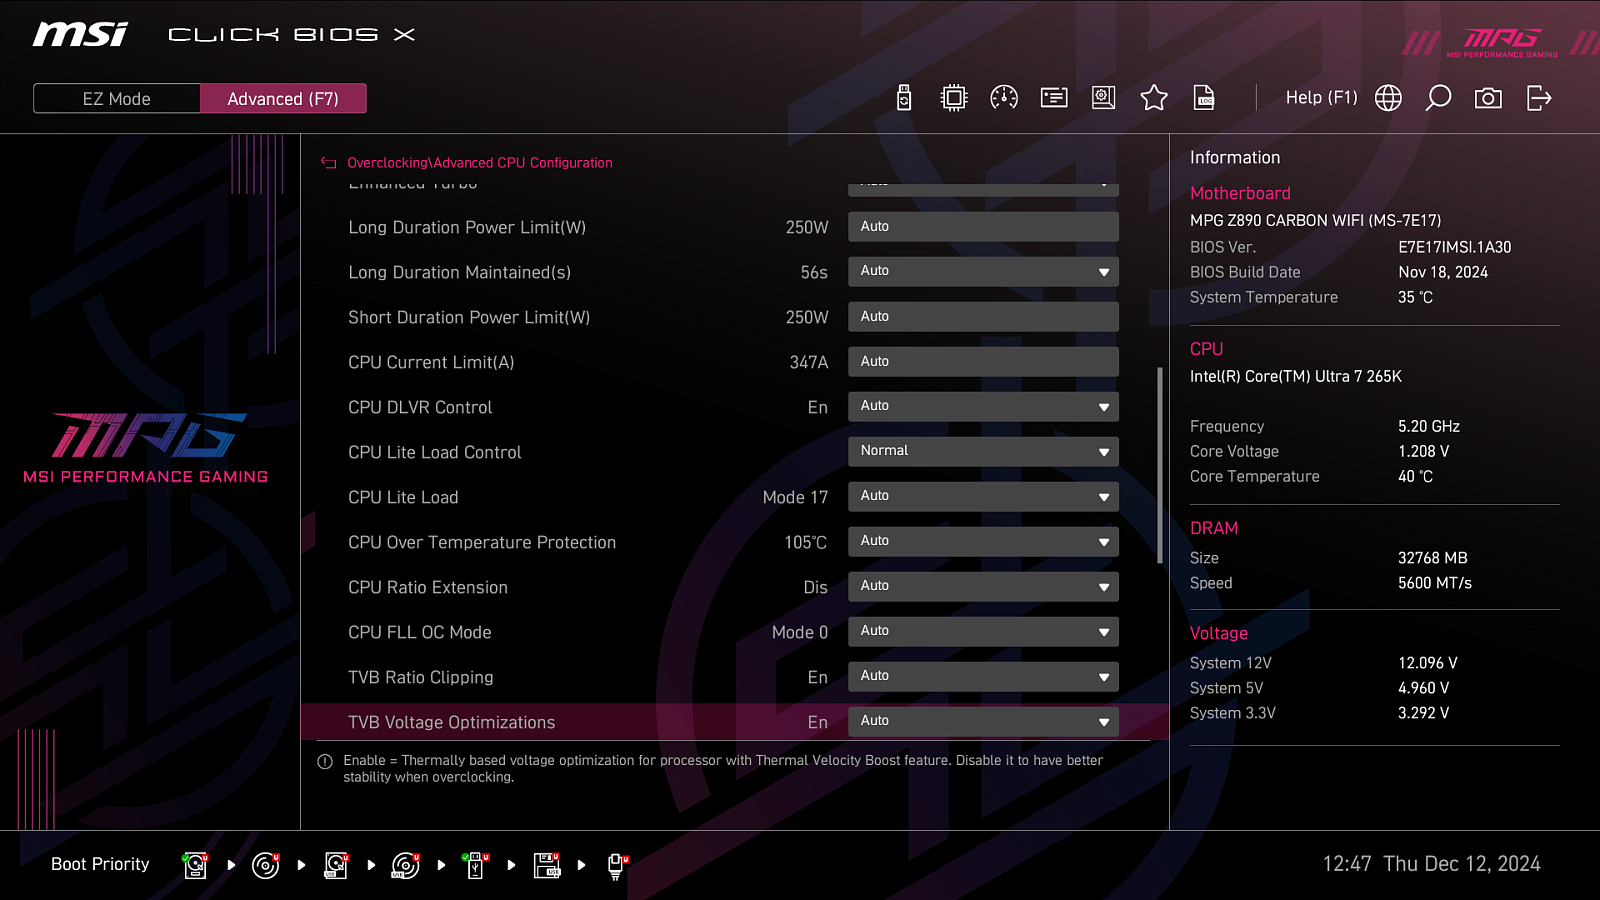Open CPU Over Temperature Protection dropdown
The width and height of the screenshot is (1600, 900).
click(x=983, y=542)
